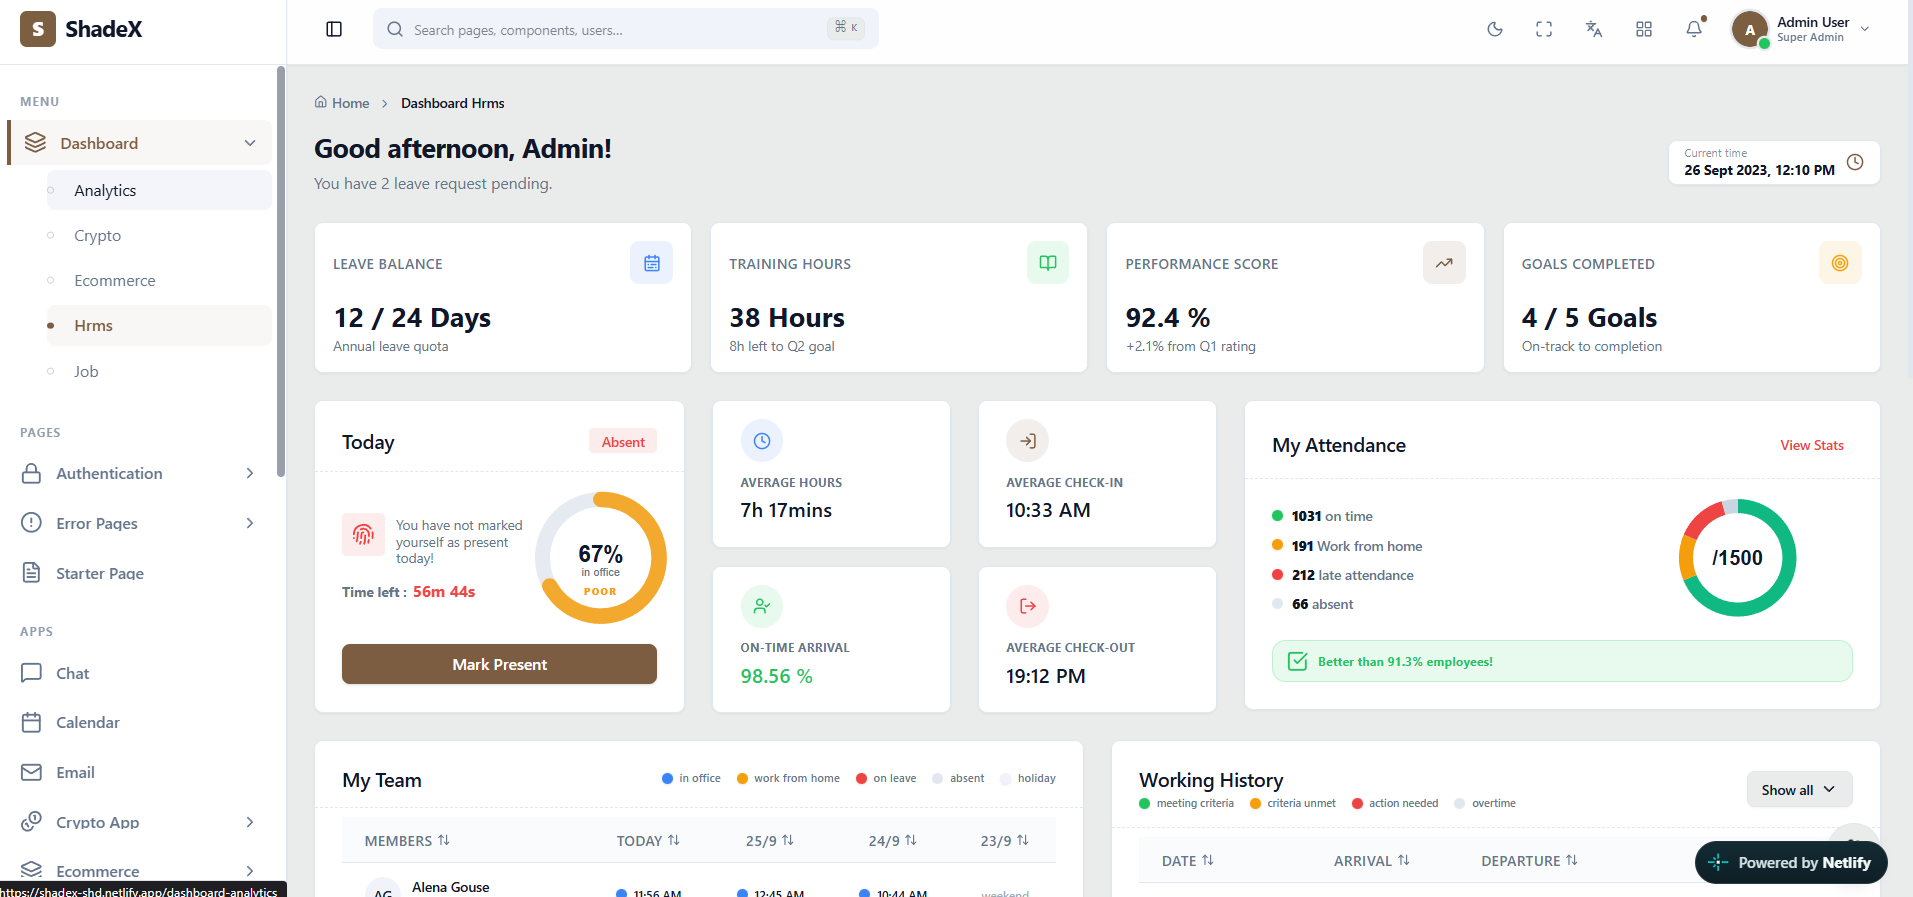Click the Training Hours book icon

point(1048,263)
